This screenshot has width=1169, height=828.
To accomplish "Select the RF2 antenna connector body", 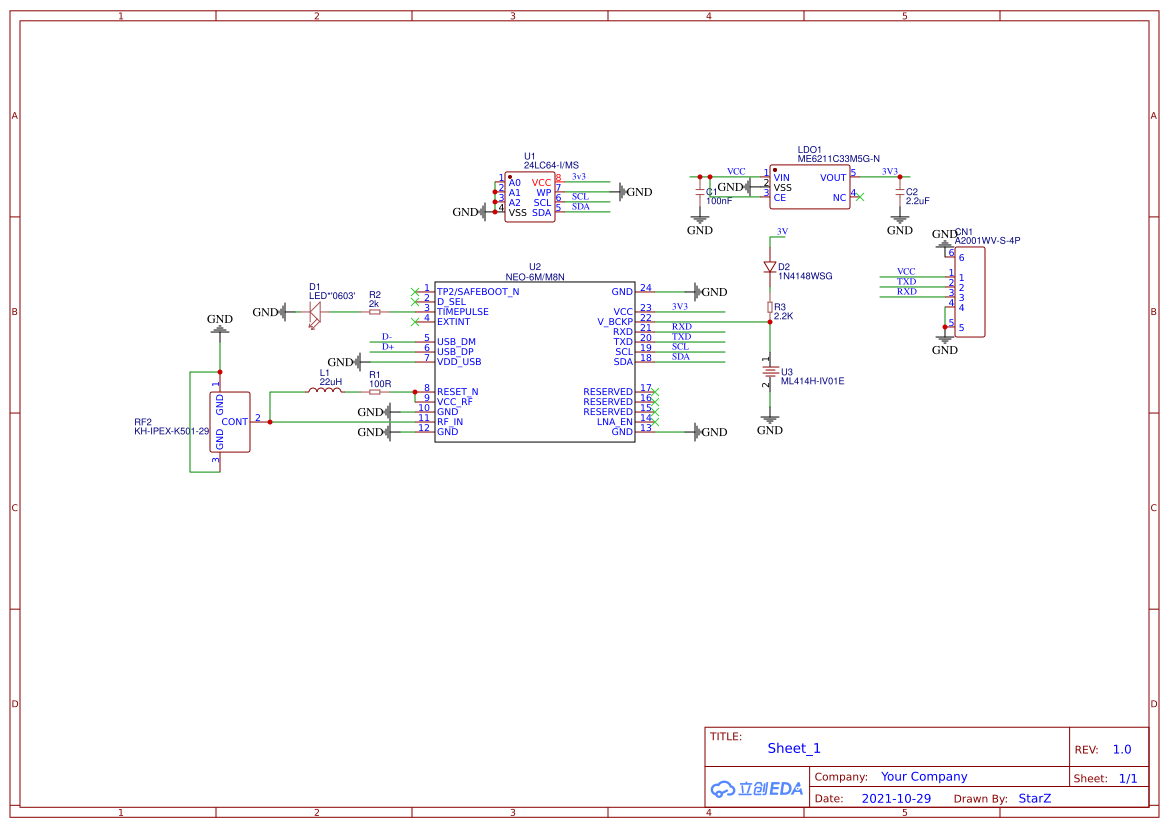I will tap(230, 422).
